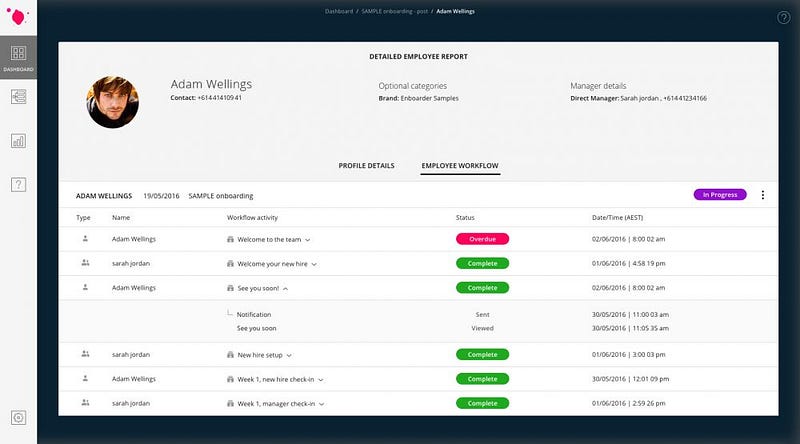Image resolution: width=800 pixels, height=444 pixels.
Task: Click the Adam Wellings name heading
Action: [211, 84]
